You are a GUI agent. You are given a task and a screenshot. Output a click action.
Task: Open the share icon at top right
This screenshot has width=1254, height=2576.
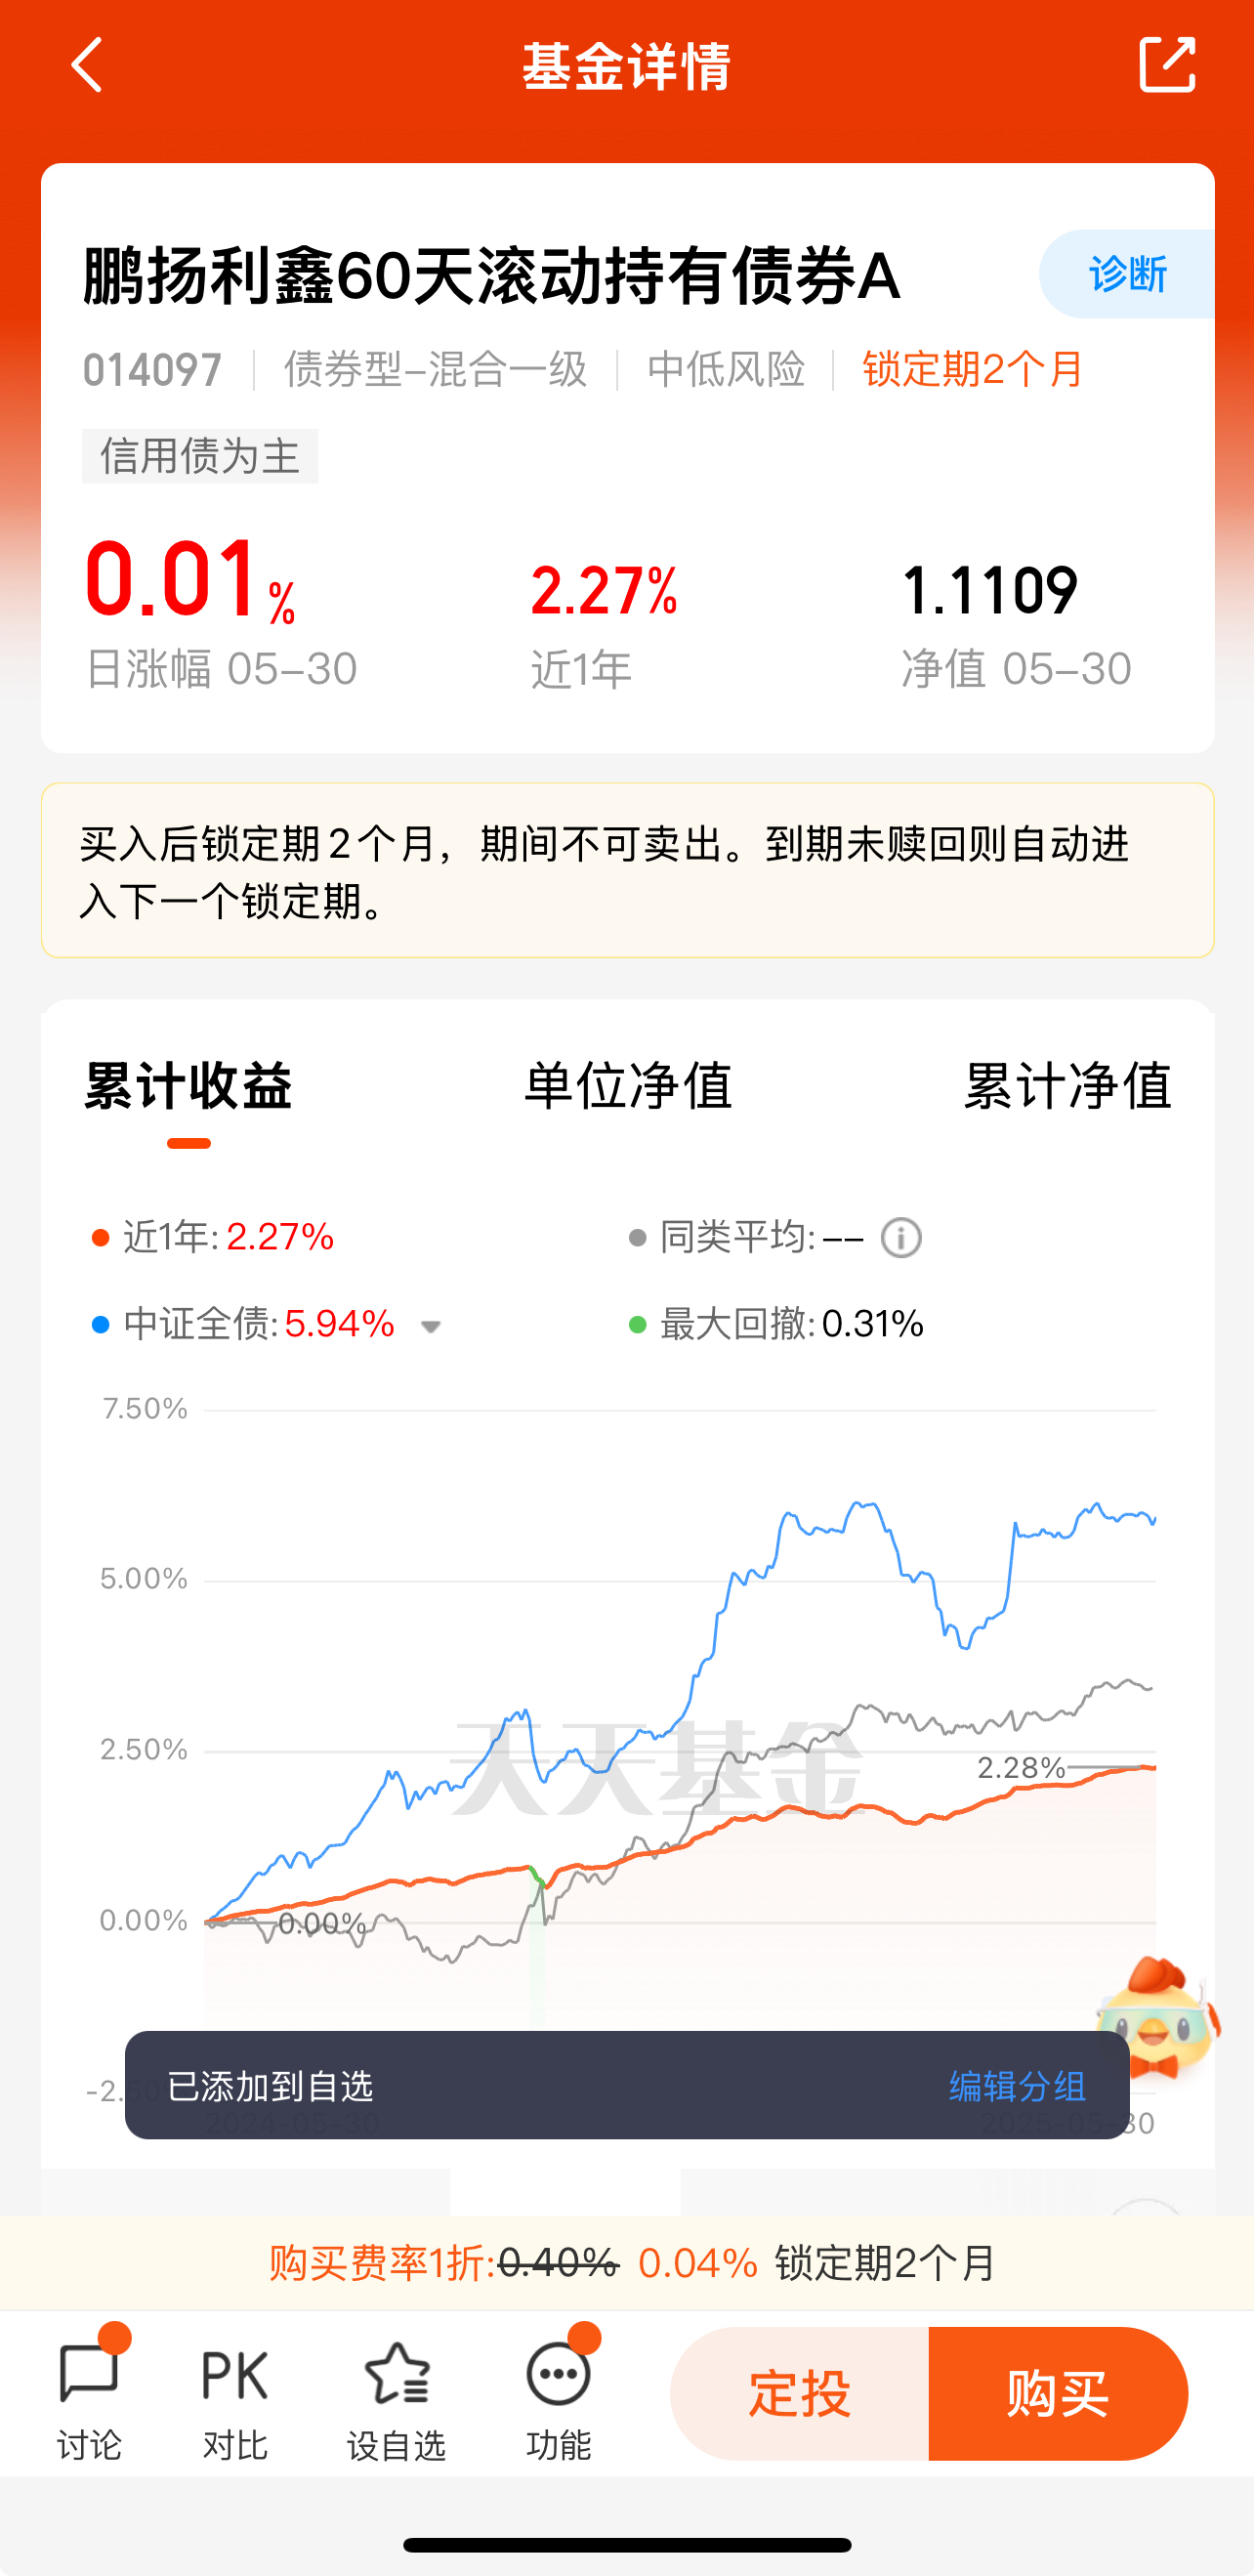tap(1167, 65)
